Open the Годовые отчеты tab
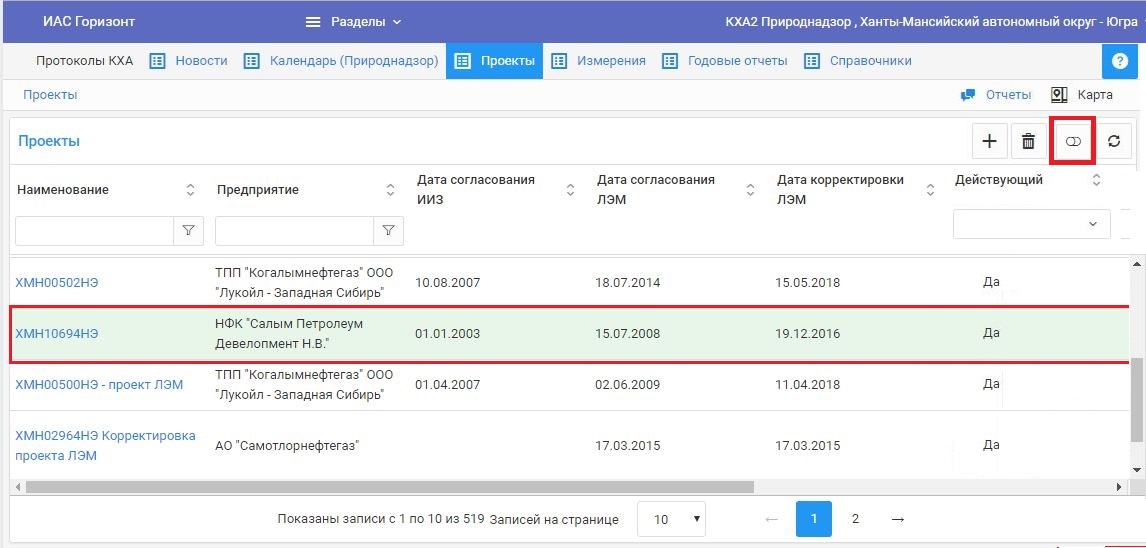The height and width of the screenshot is (548, 1146). pyautogui.click(x=724, y=61)
